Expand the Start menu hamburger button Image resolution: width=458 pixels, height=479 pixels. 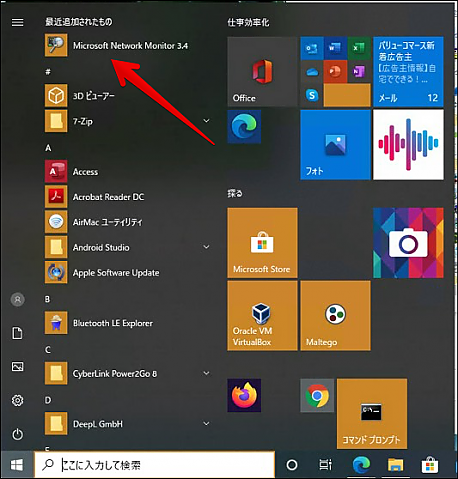point(17,22)
